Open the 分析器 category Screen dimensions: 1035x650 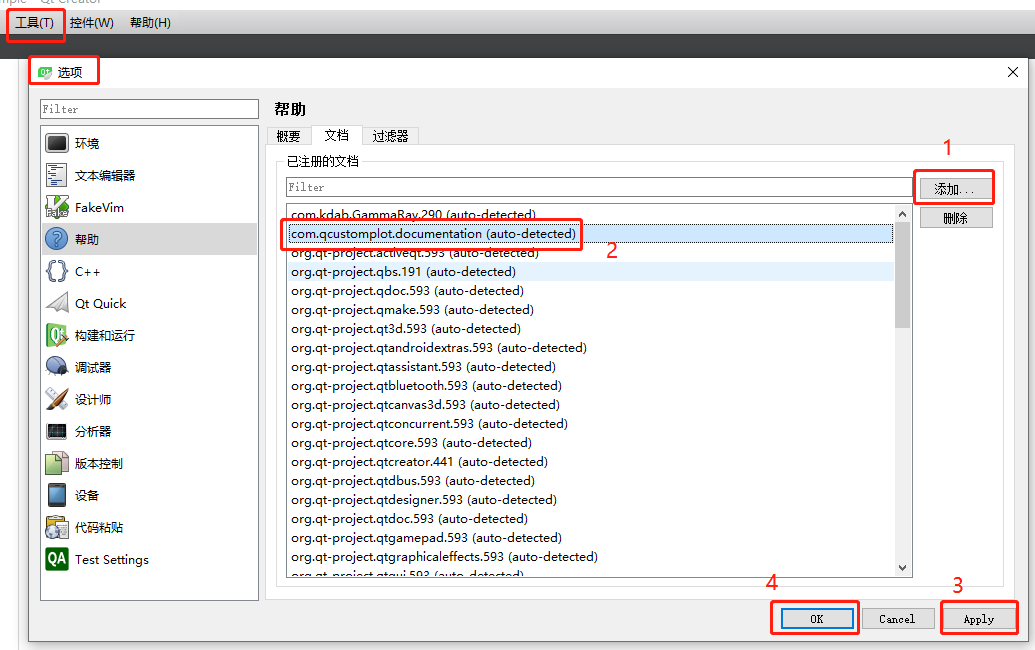point(90,430)
